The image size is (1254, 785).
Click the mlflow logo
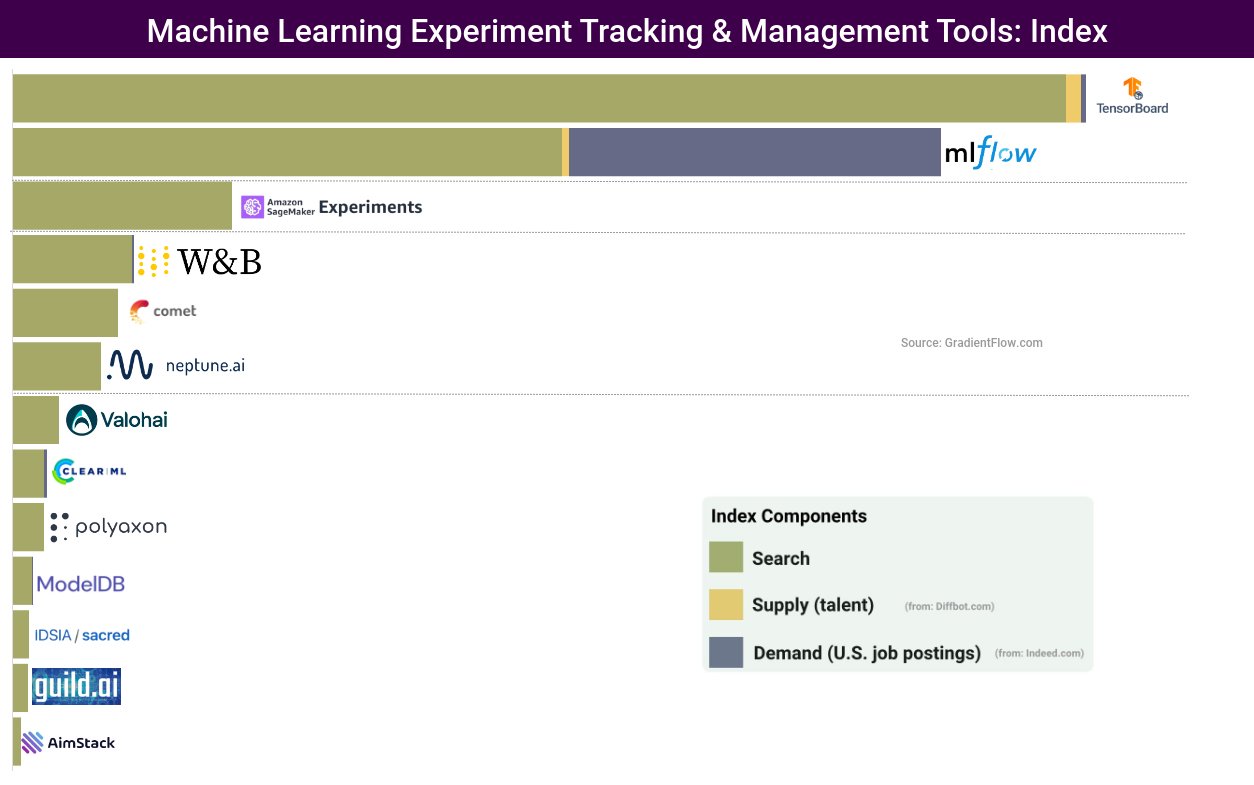pyautogui.click(x=991, y=152)
